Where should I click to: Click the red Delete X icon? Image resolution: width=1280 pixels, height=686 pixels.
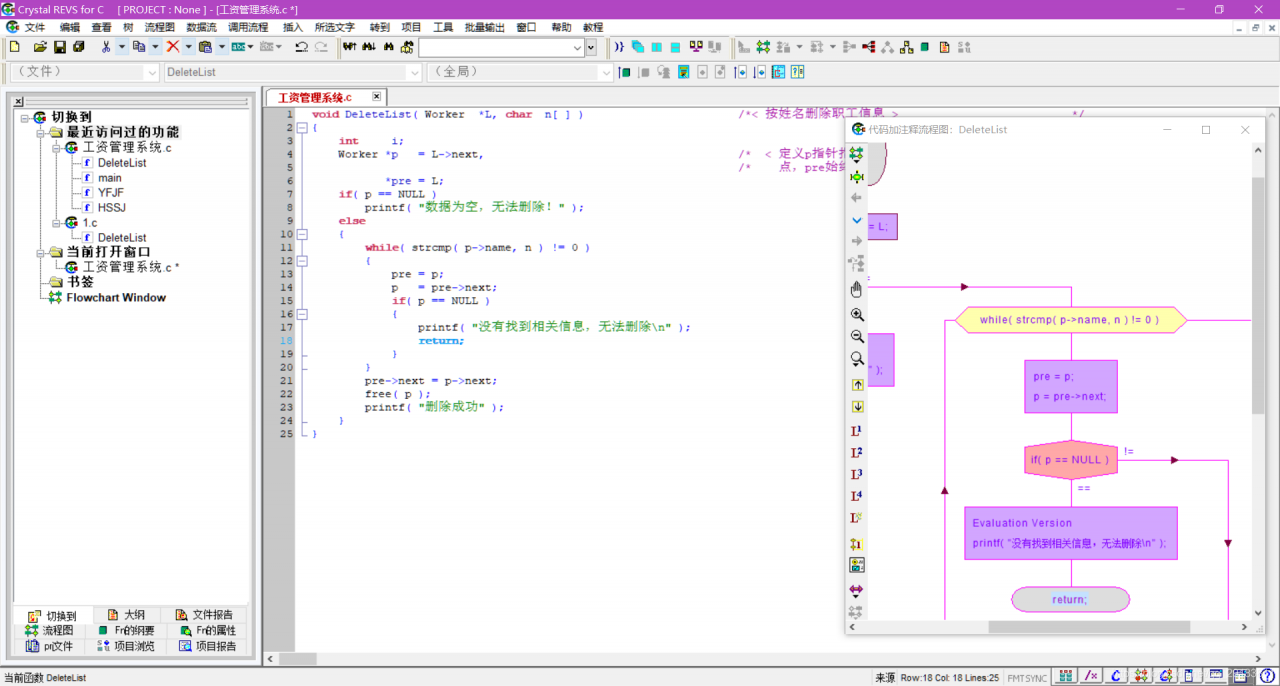click(173, 47)
